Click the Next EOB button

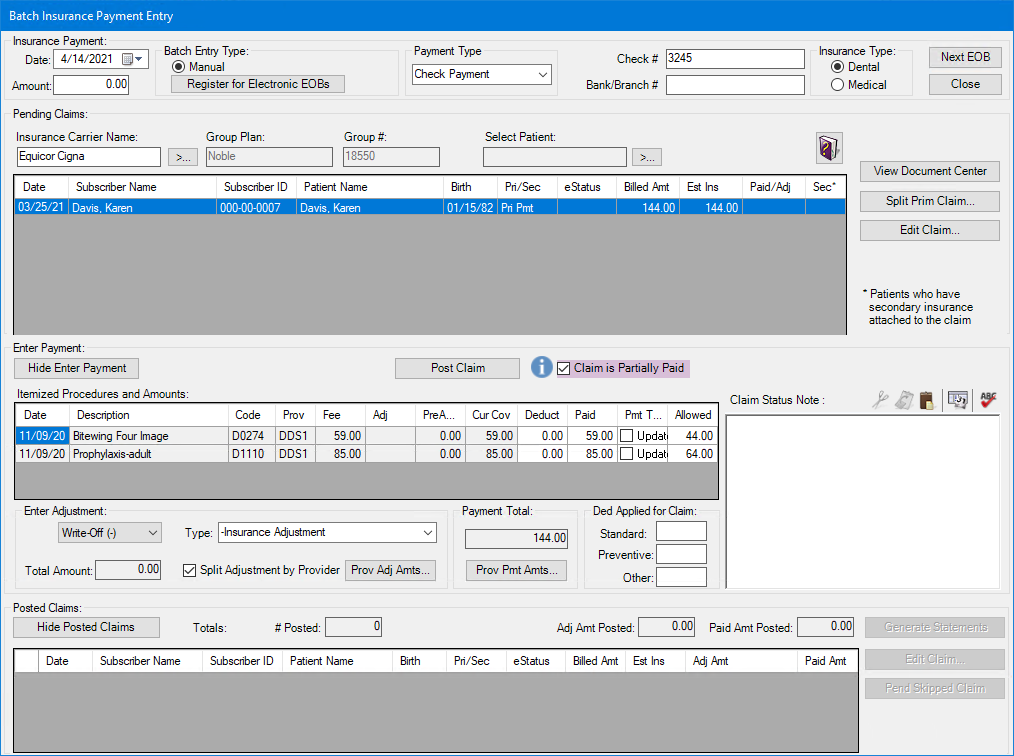[965, 57]
